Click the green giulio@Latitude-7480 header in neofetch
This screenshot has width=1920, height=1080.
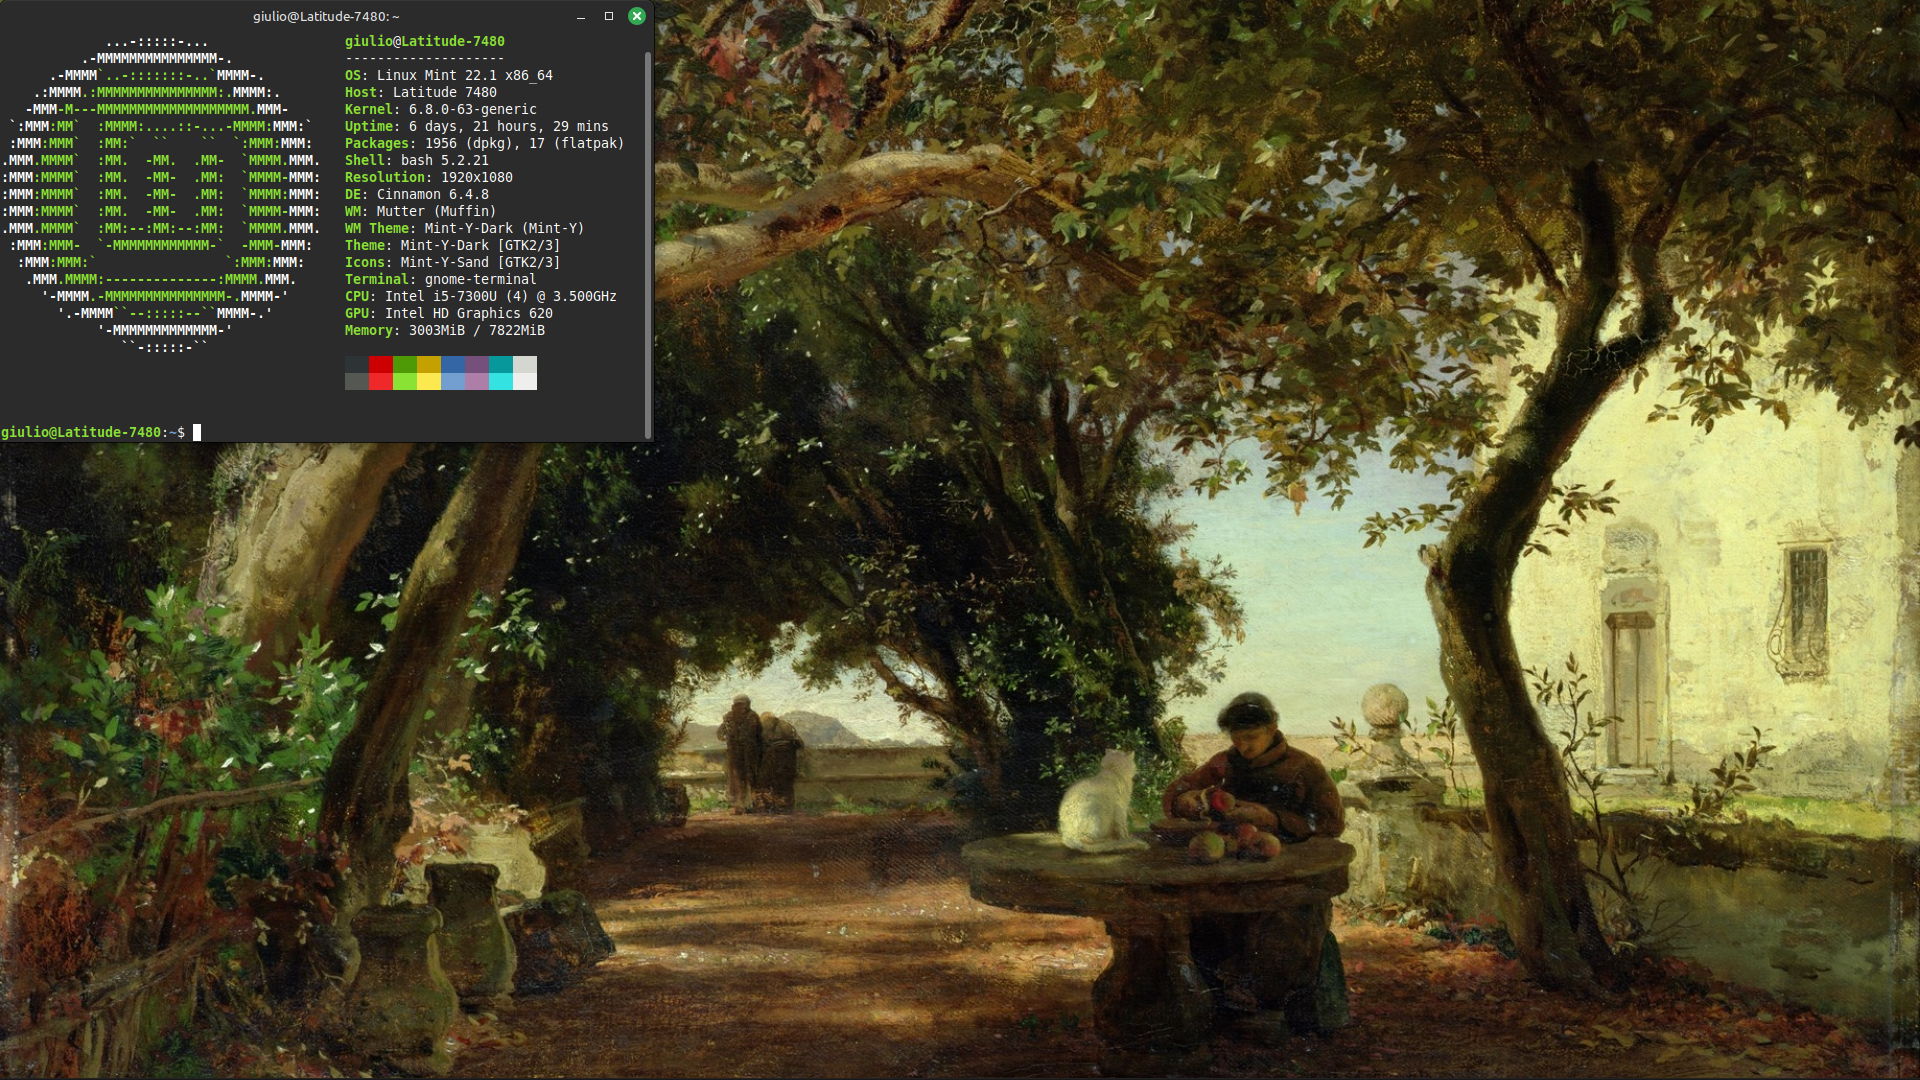tap(424, 41)
